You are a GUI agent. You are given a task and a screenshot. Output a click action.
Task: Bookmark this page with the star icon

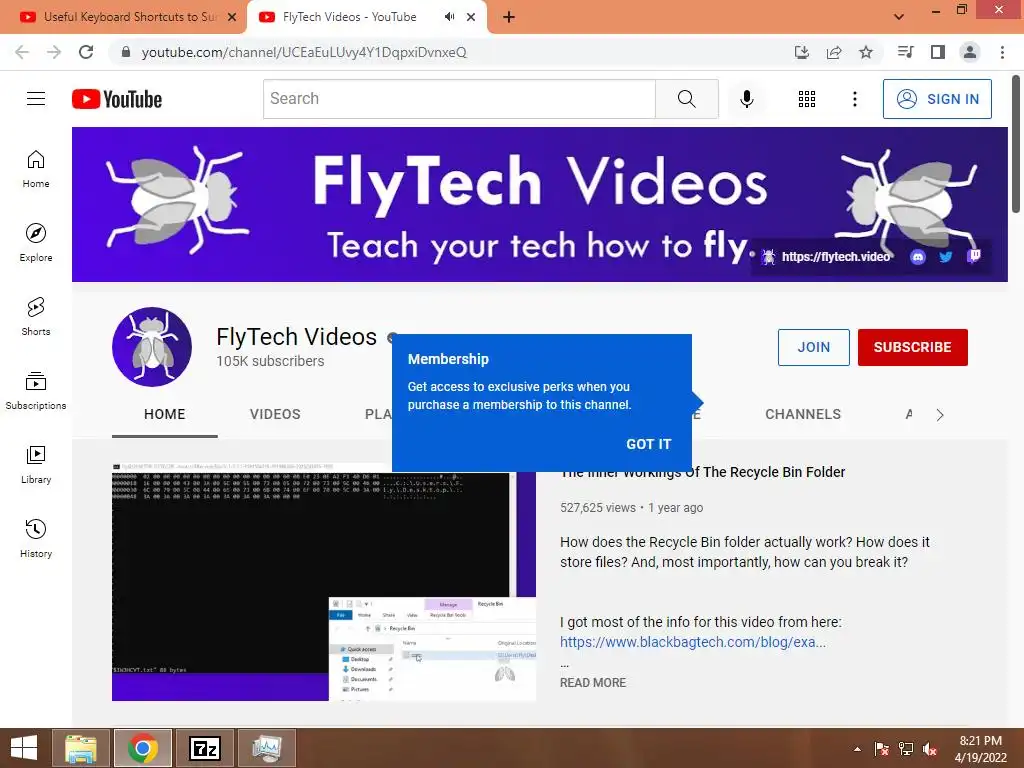[866, 52]
